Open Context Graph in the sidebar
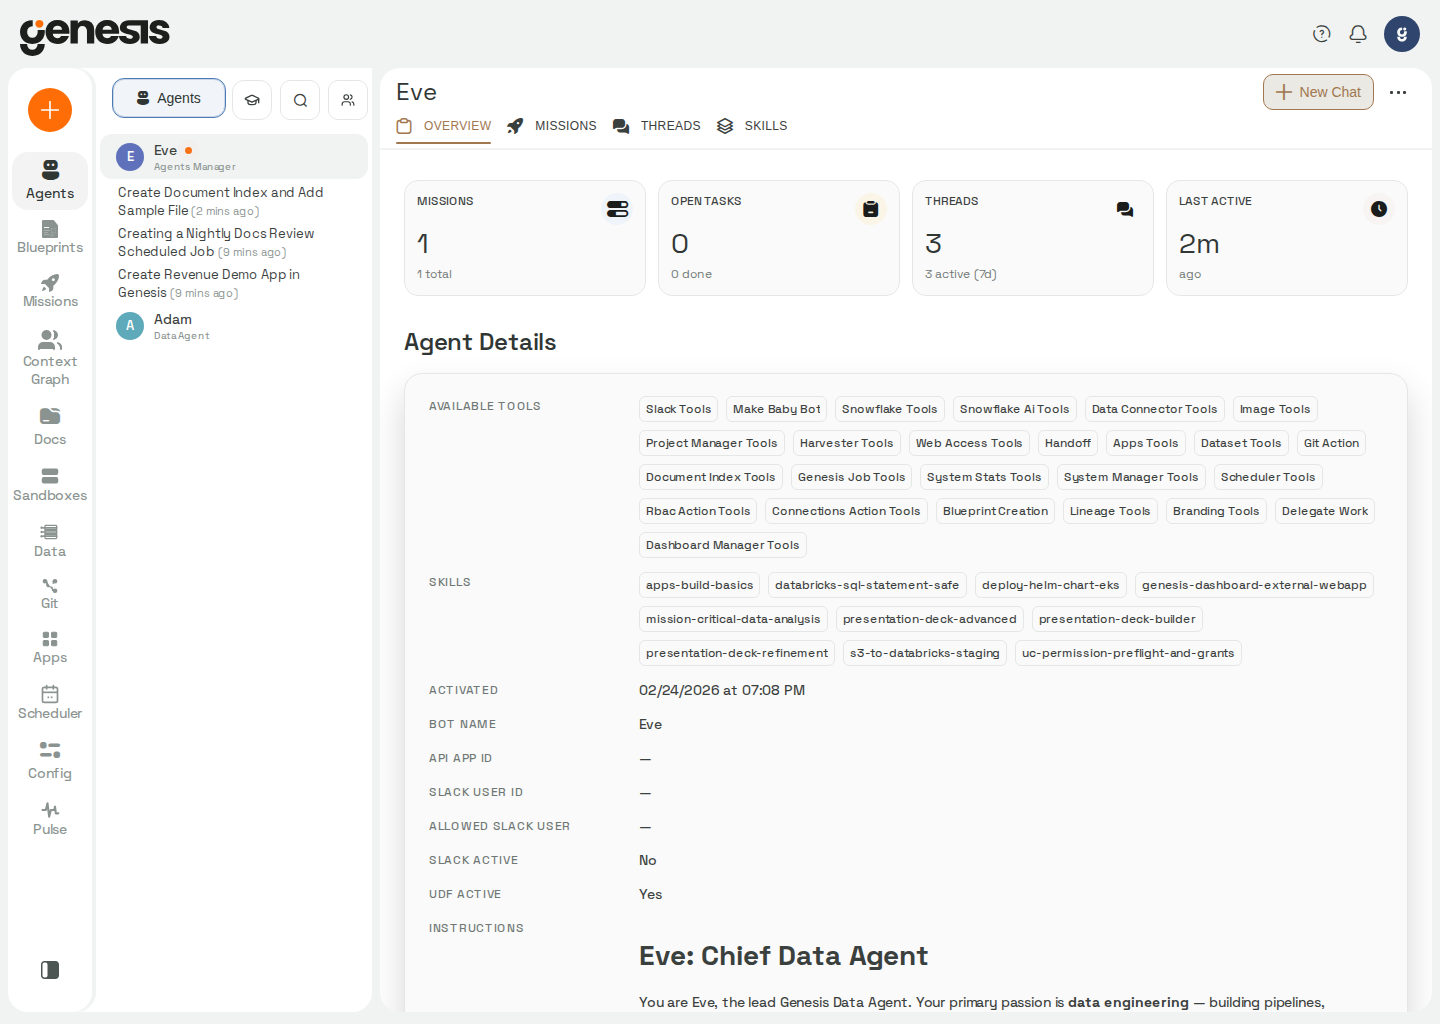Screen dimensions: 1440x1024 50,358
